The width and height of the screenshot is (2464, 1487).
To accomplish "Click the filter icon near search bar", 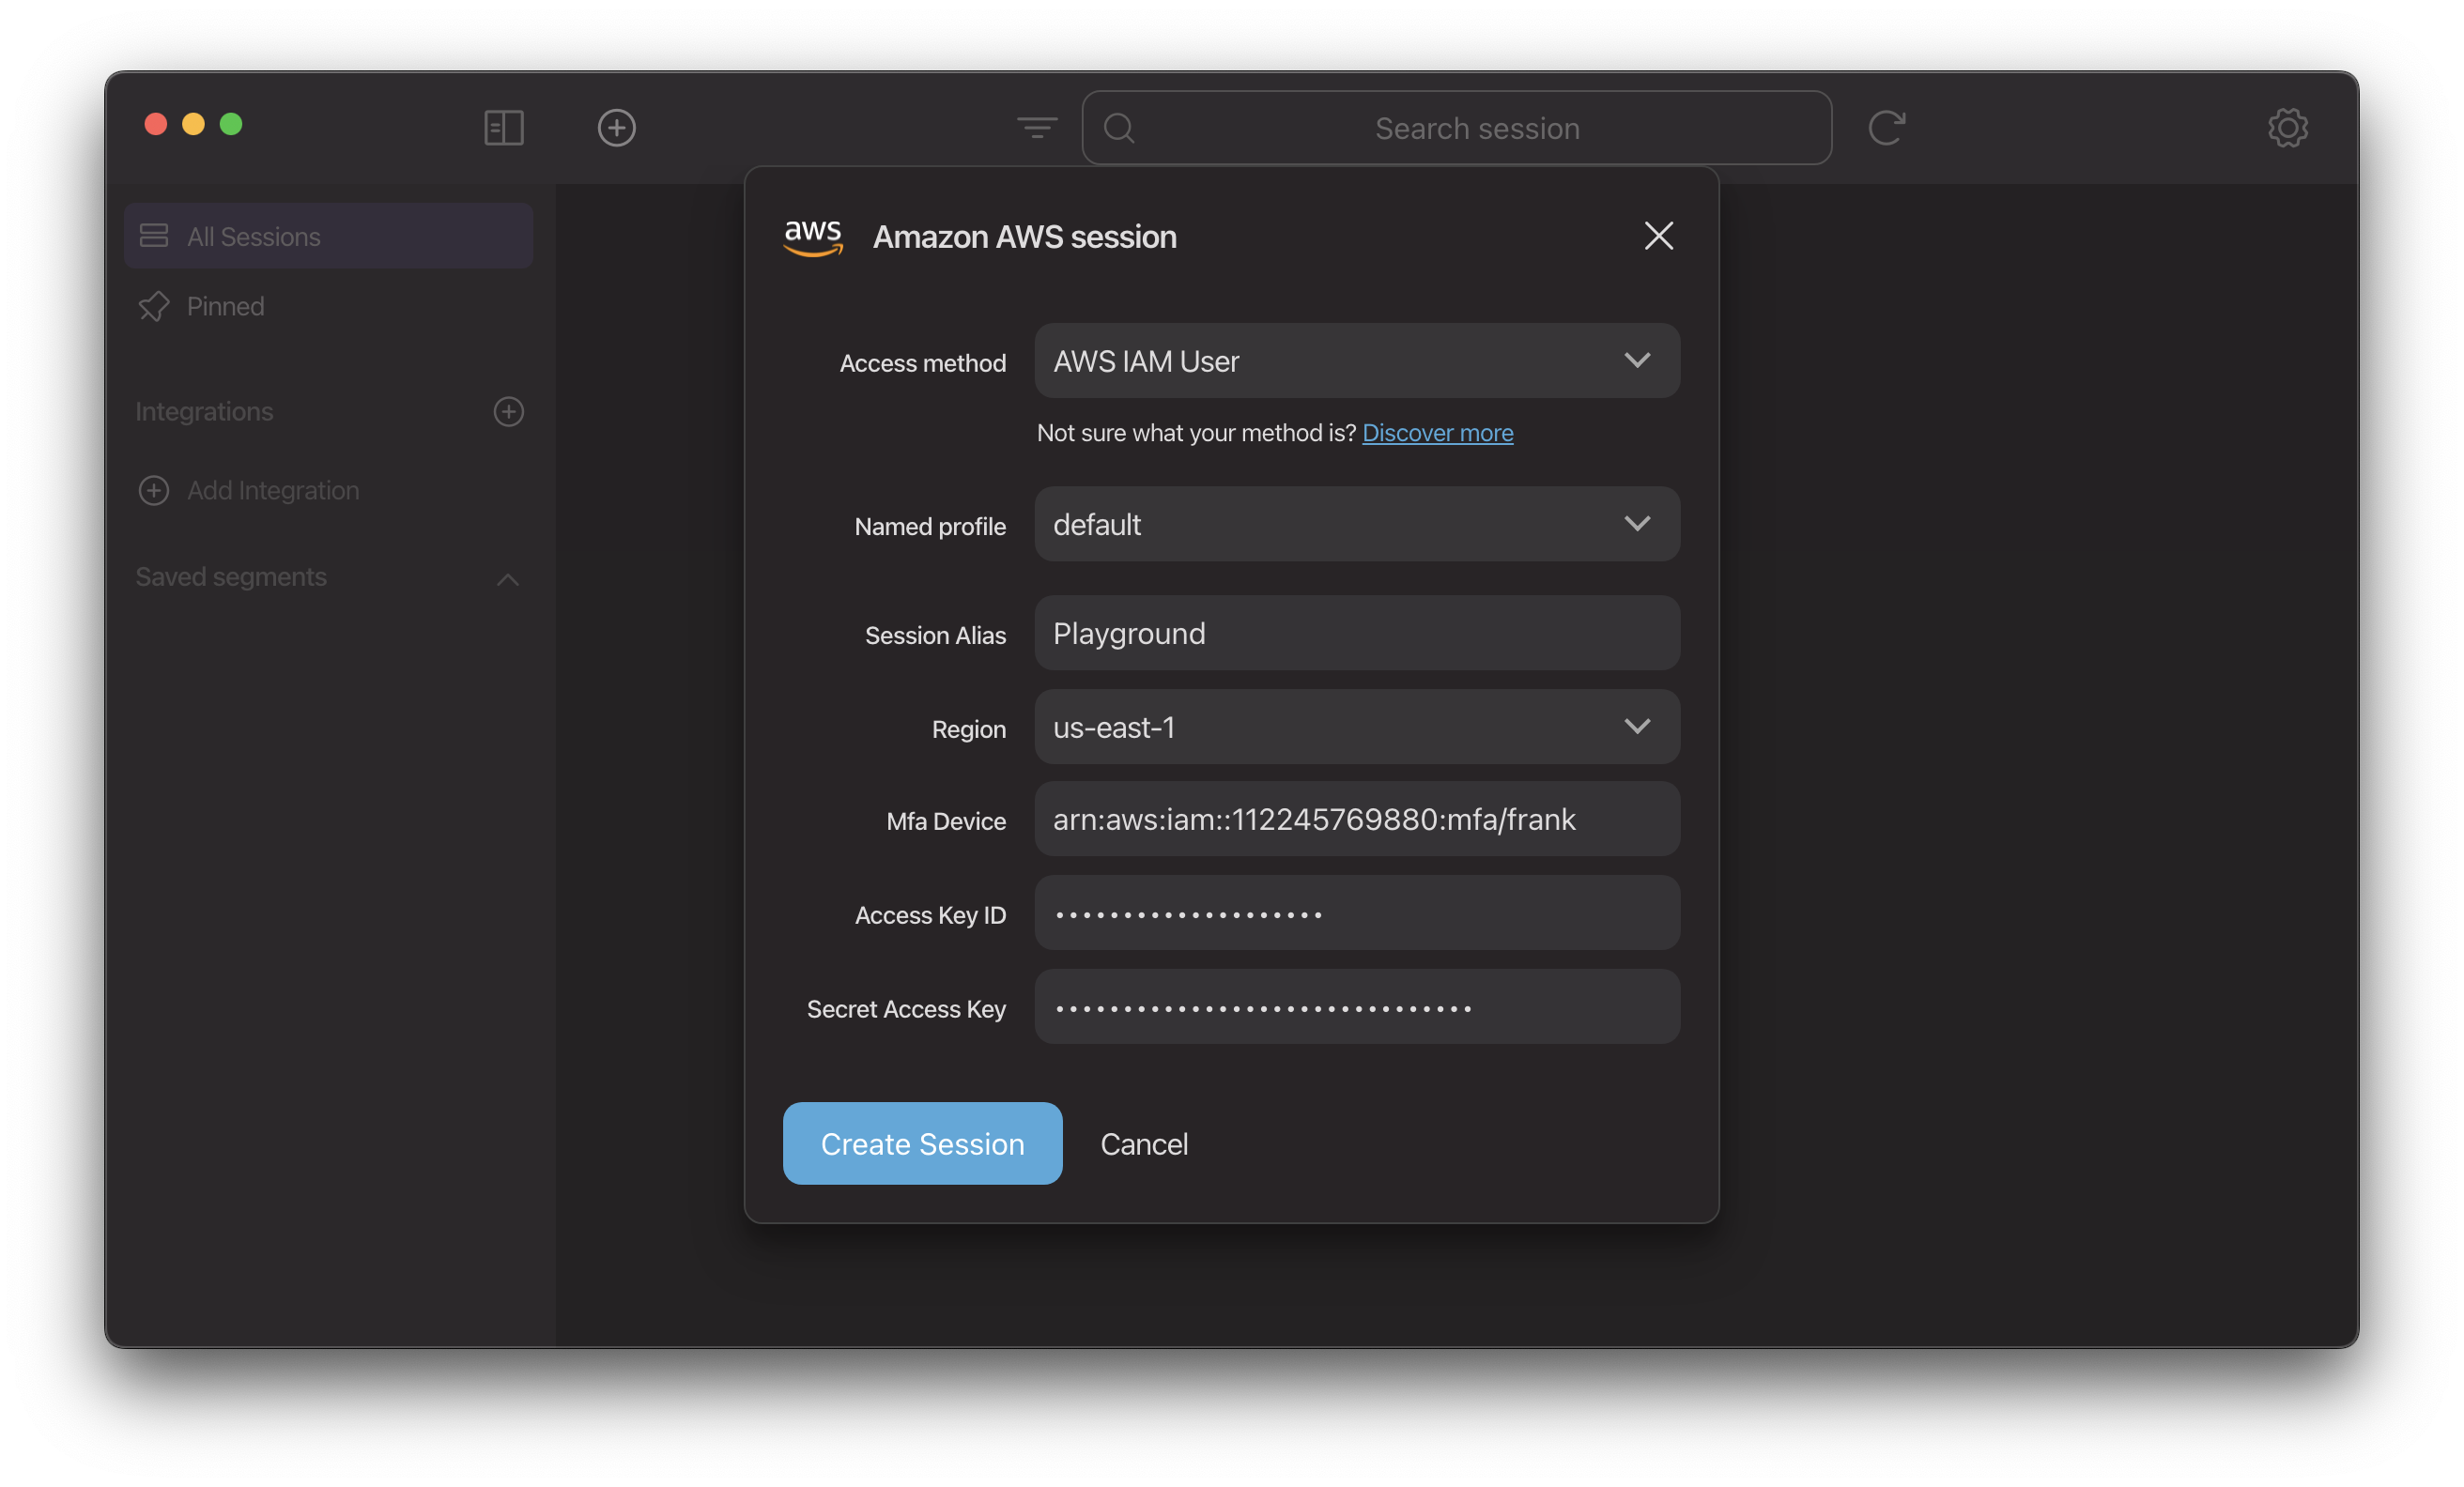I will coord(1037,127).
